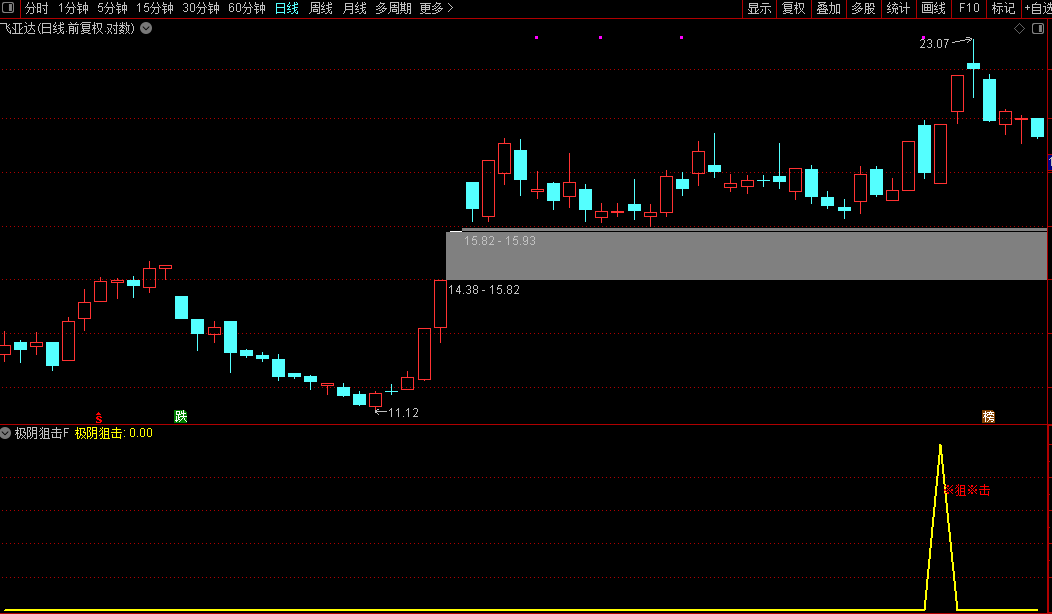Expand the 更多 periods menu
This screenshot has width=1052, height=614.
[436, 8]
